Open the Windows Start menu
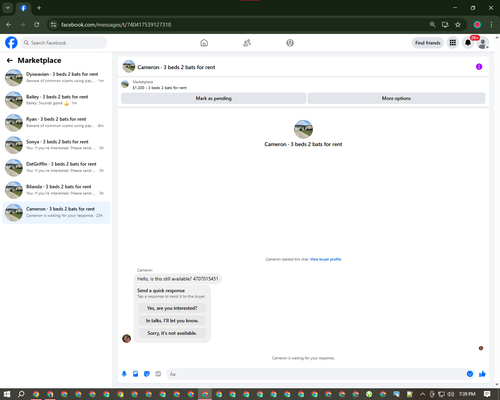The width and height of the screenshot is (500, 400). (7, 394)
